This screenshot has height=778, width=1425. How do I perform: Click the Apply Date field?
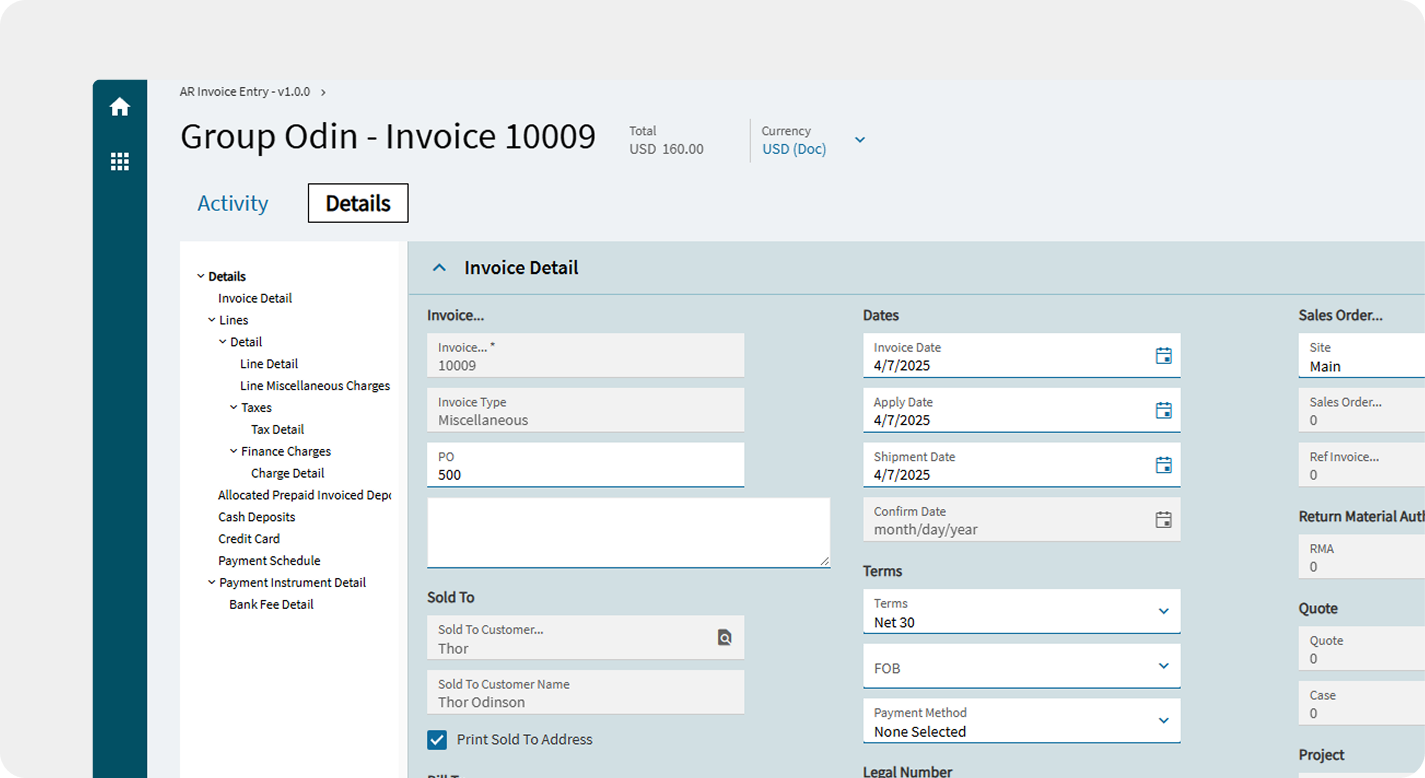[x=1021, y=410]
